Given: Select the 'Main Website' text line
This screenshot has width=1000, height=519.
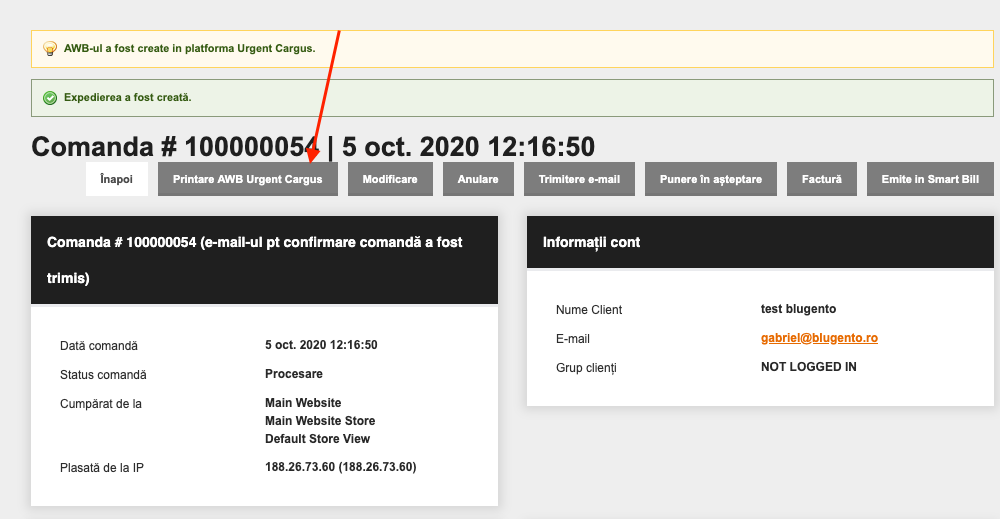Looking at the screenshot, I should [303, 403].
